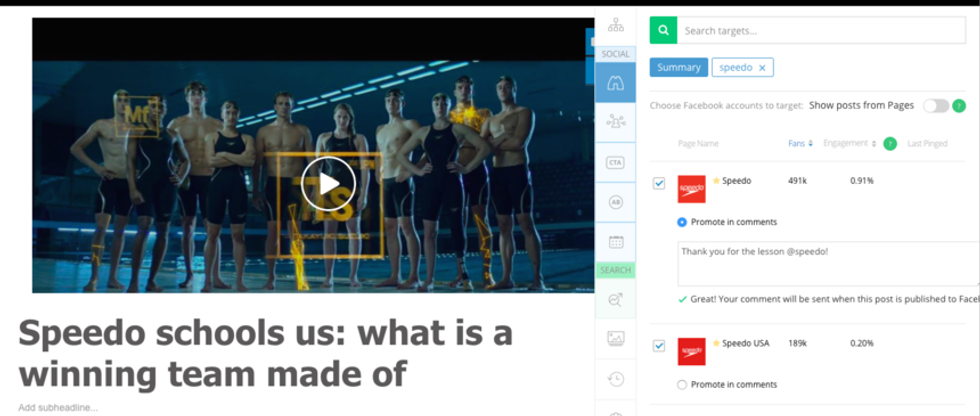980x416 pixels.
Task: Open the sitemap hierarchy icon in sidebar
Action: (616, 26)
